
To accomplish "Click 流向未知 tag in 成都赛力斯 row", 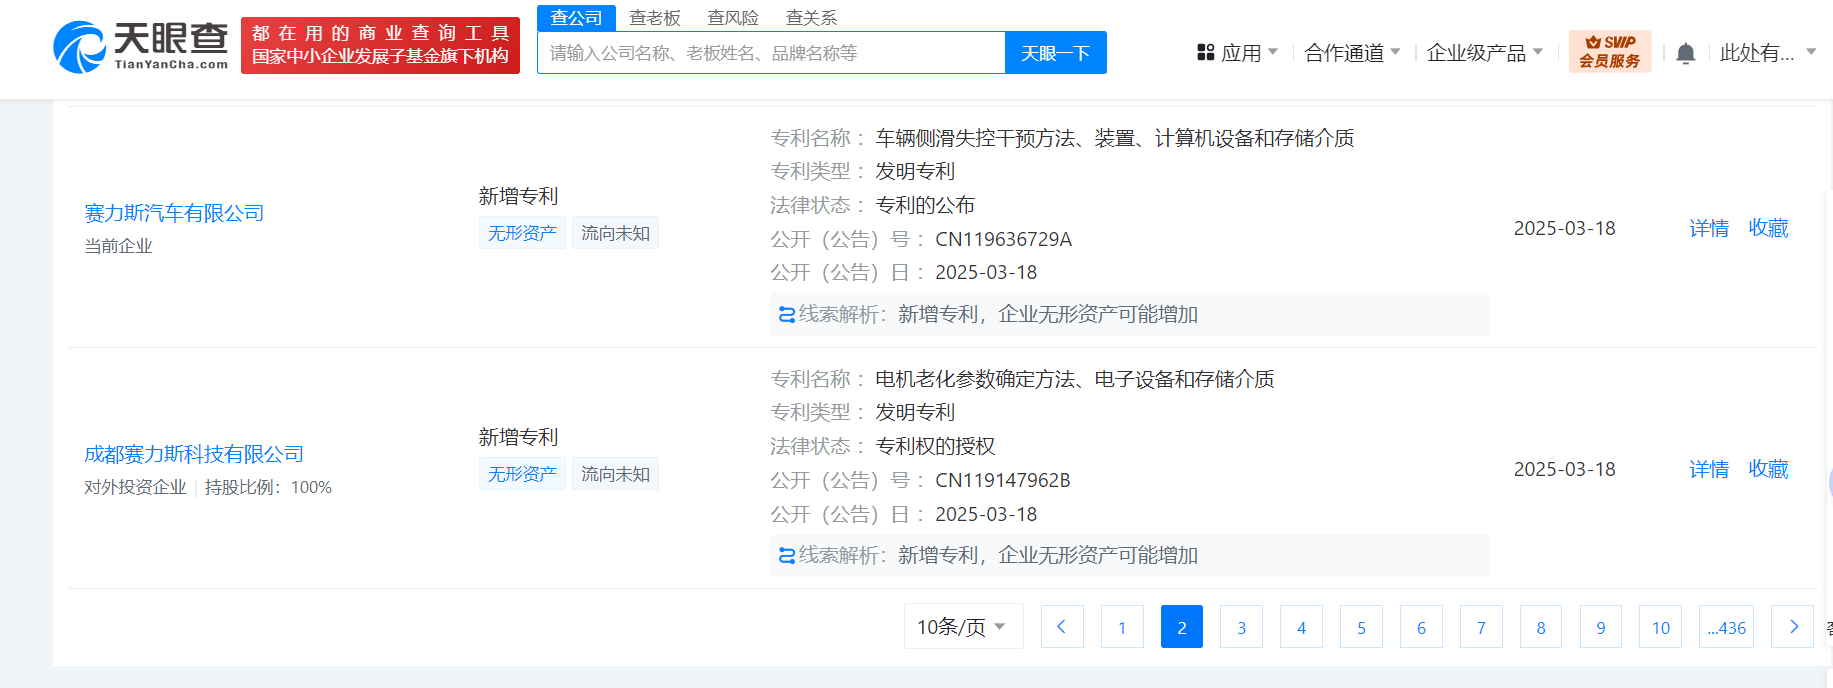I will point(615,474).
